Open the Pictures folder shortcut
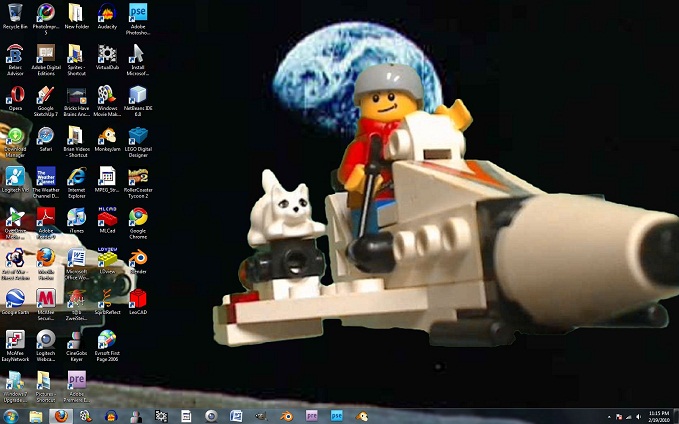The height and width of the screenshot is (424, 679). click(46, 387)
